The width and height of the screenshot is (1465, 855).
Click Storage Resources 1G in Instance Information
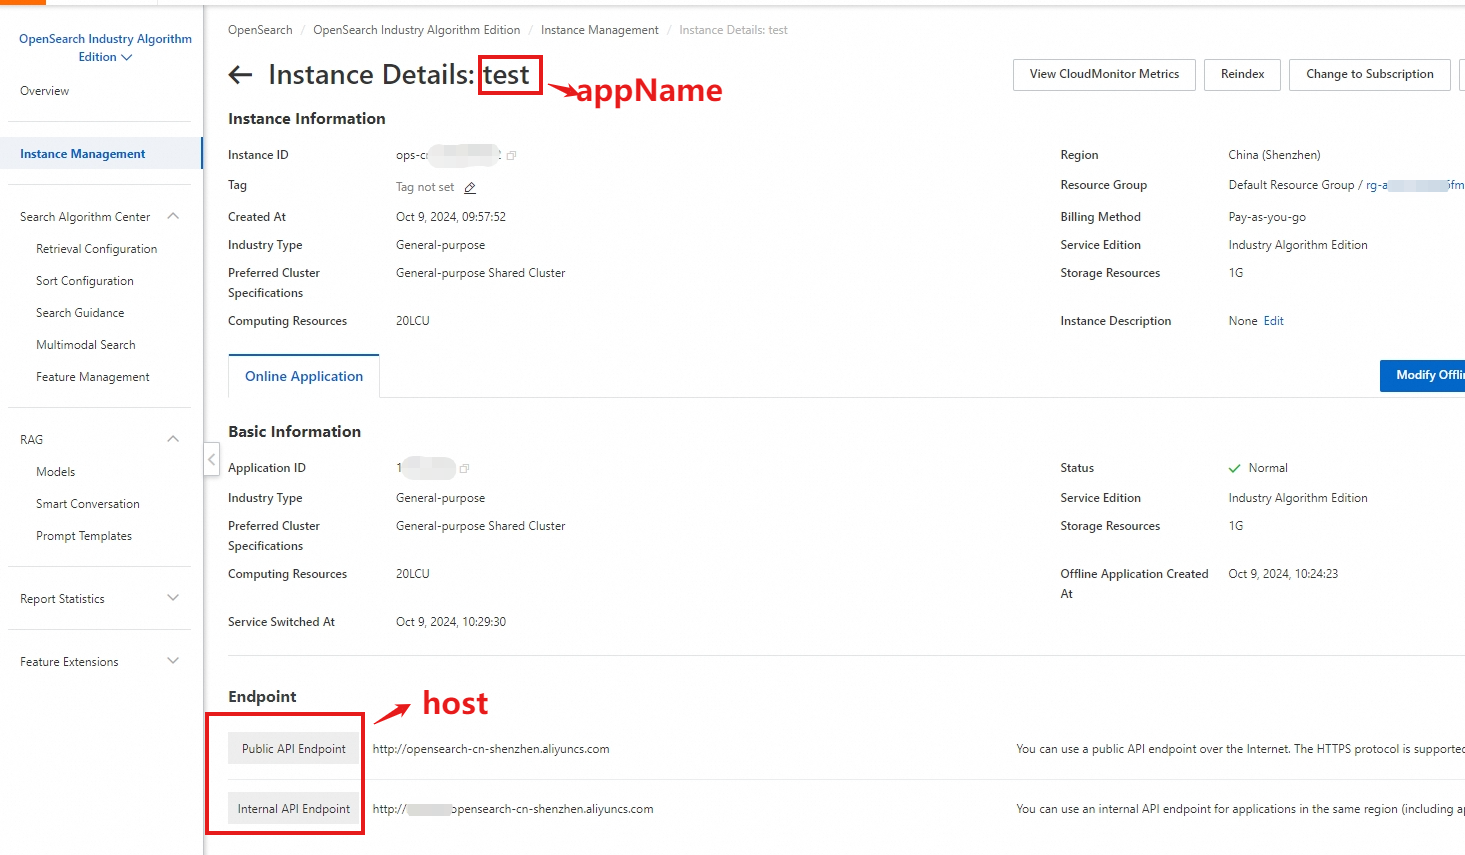tap(1236, 273)
